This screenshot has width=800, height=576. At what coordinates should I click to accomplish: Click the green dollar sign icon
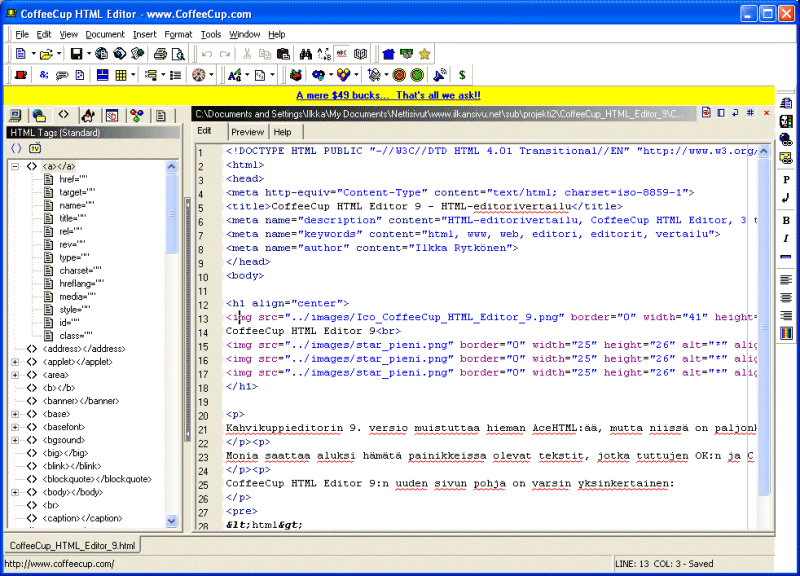click(x=462, y=75)
